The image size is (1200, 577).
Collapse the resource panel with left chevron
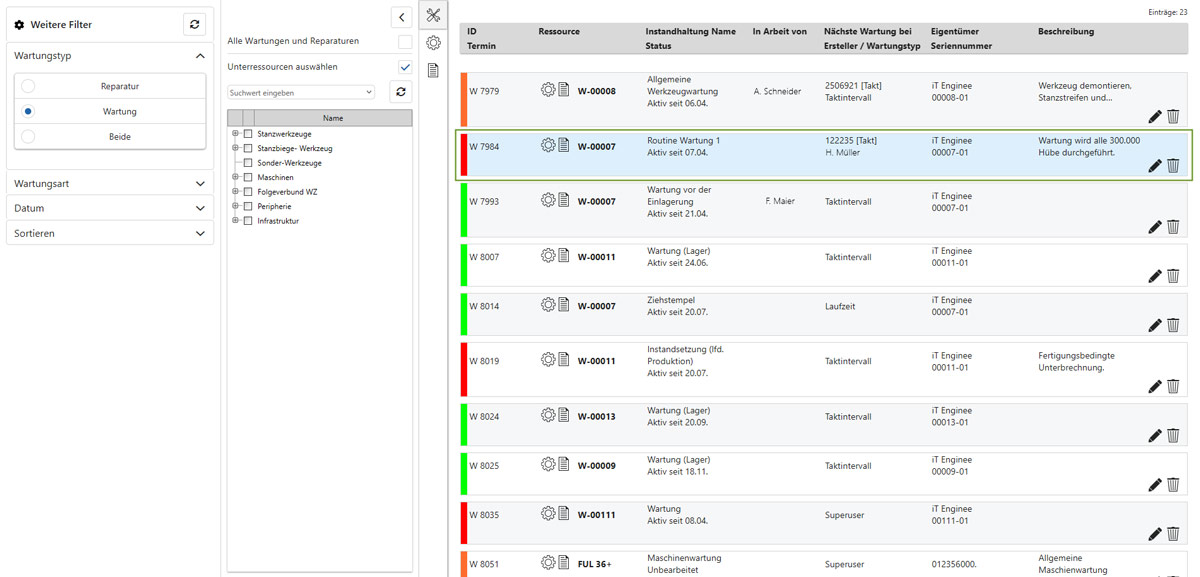coord(401,17)
